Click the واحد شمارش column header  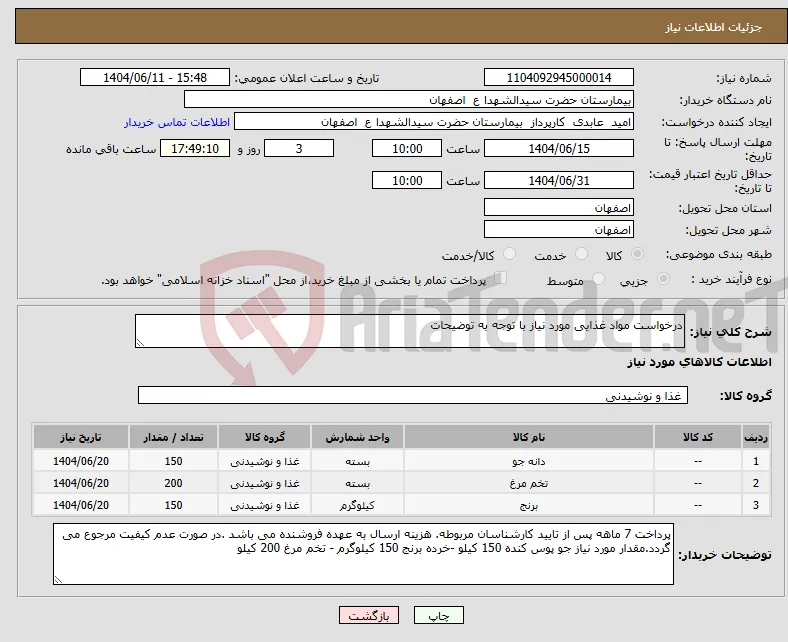pos(357,437)
